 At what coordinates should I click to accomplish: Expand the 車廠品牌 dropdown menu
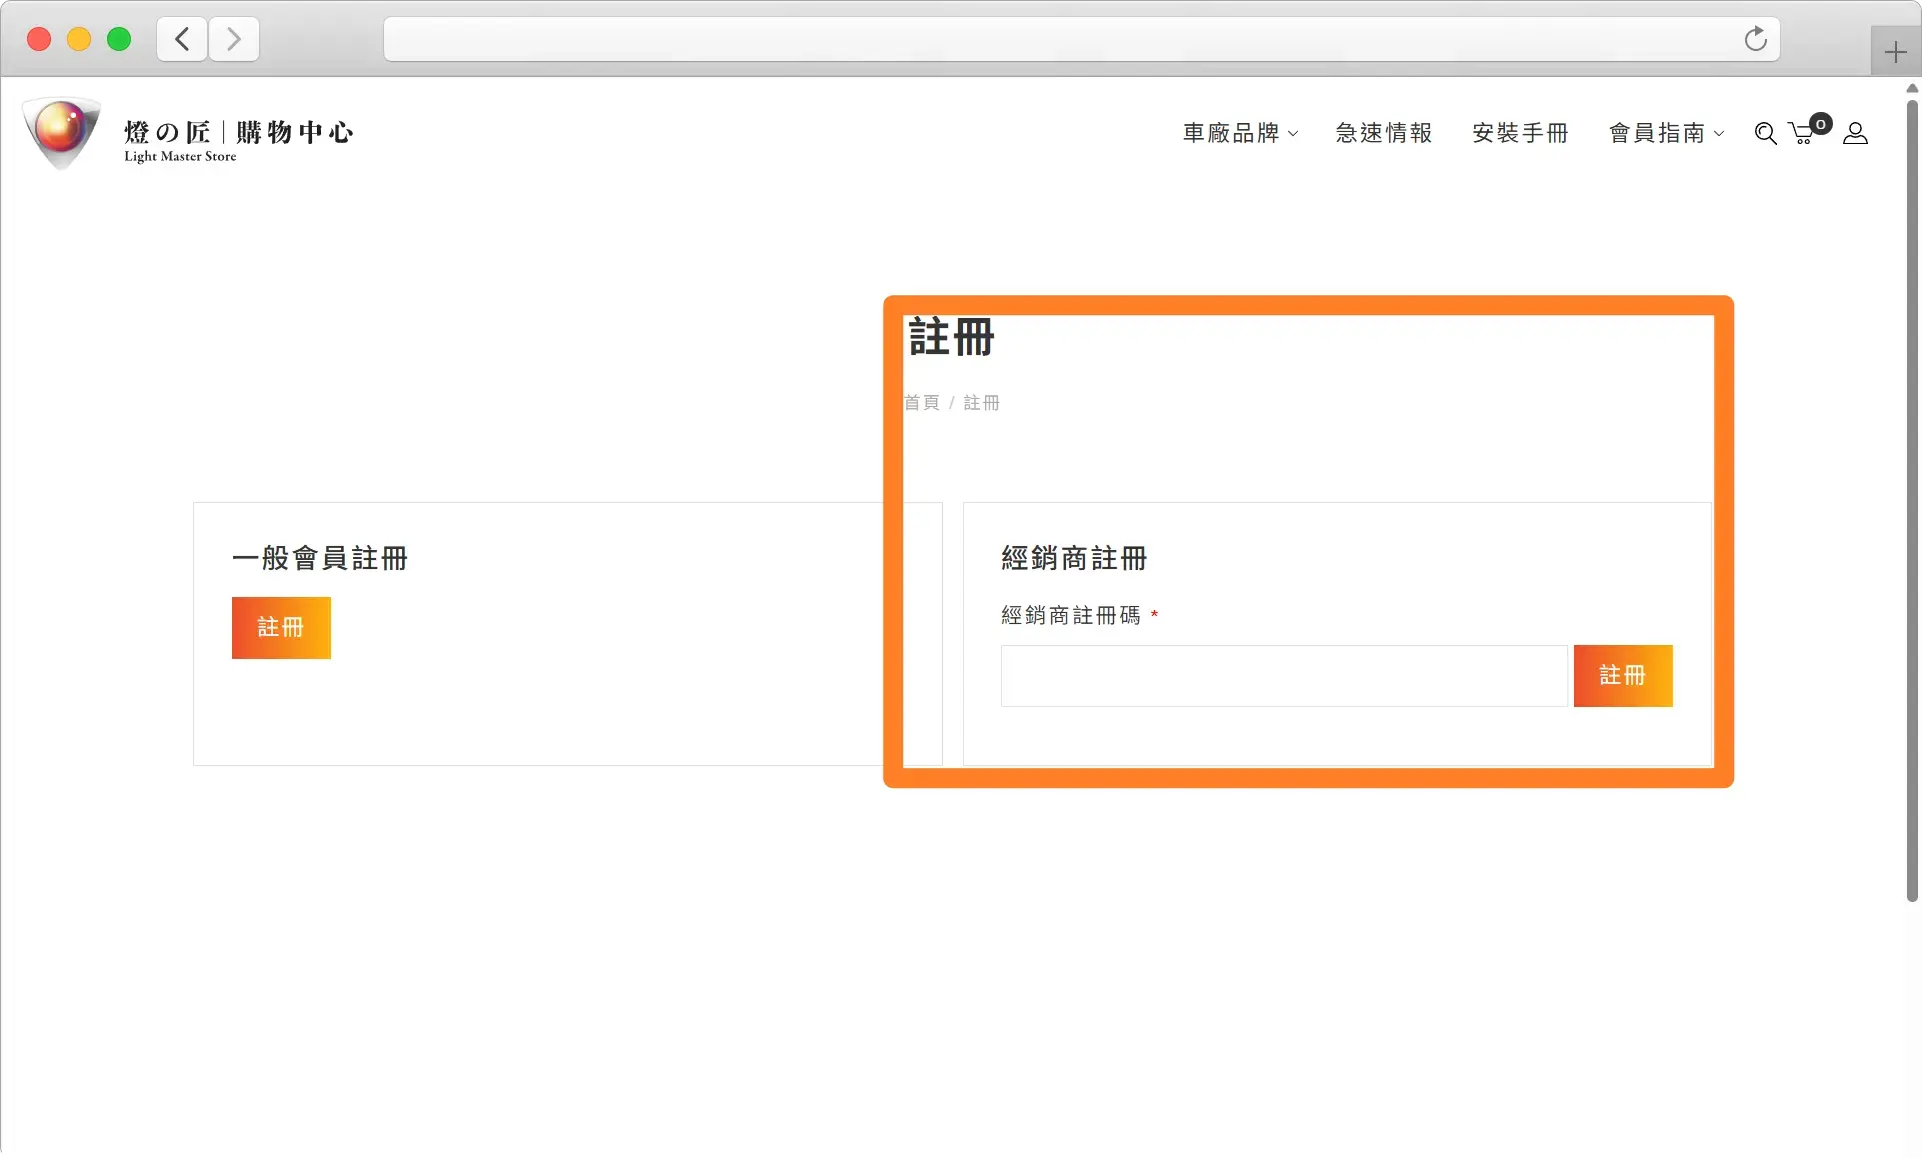[1240, 133]
